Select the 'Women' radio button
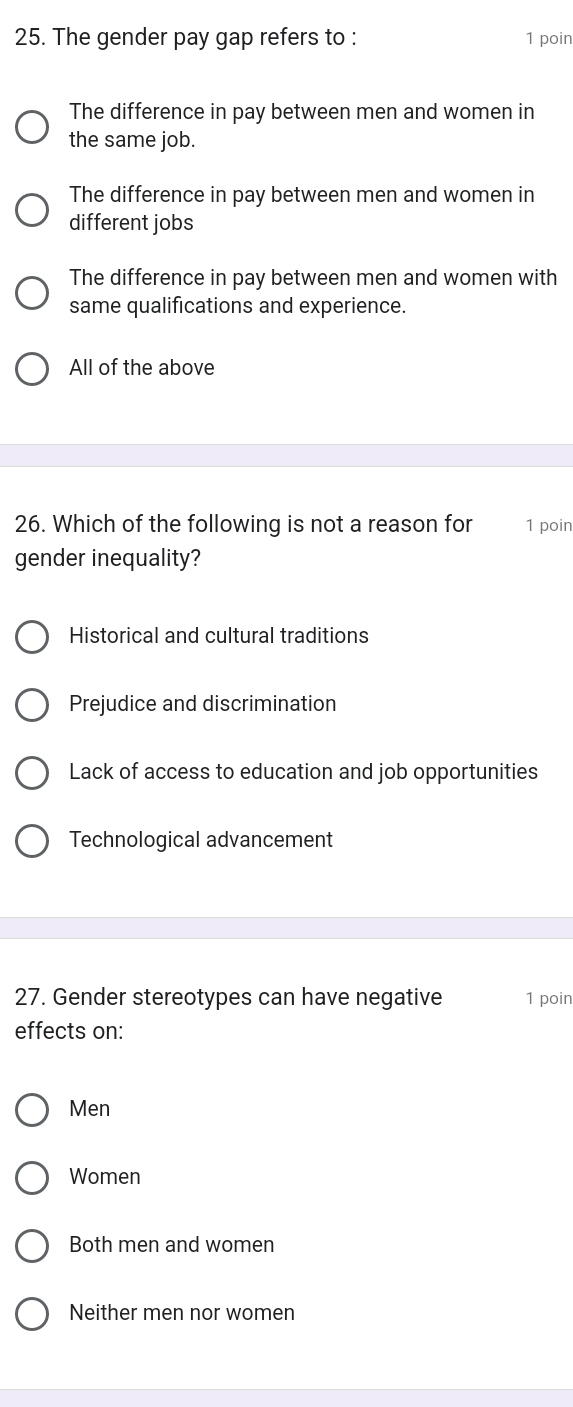The width and height of the screenshot is (573, 1407). point(32,1178)
